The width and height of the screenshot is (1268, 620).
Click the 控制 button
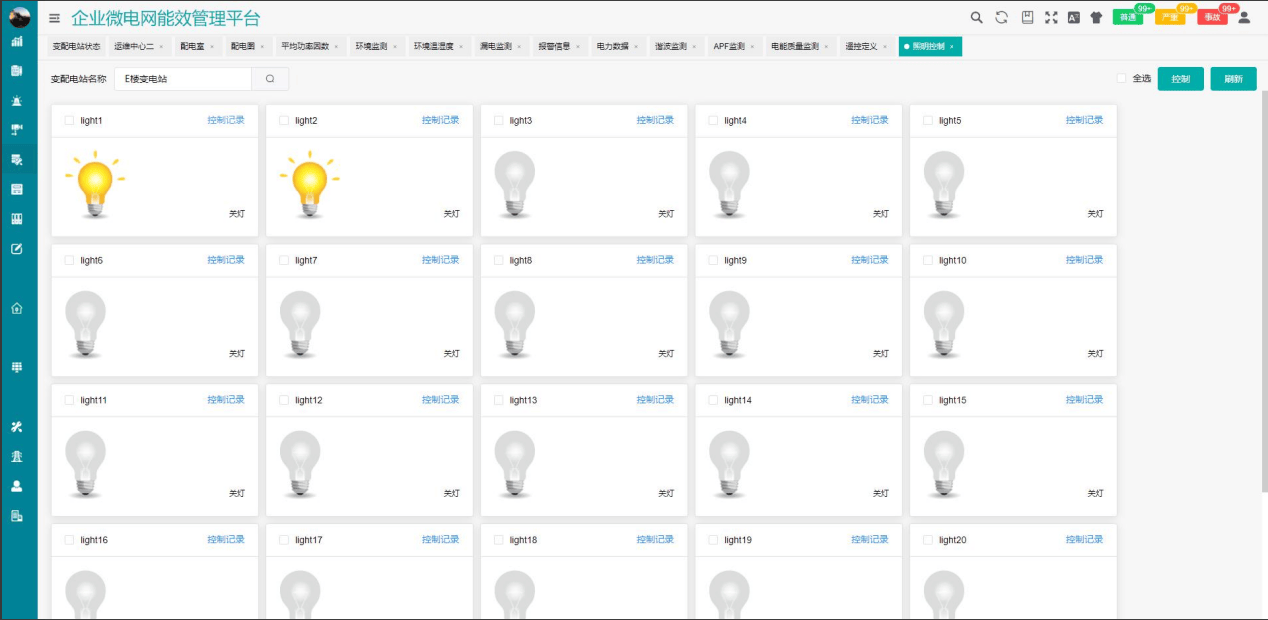coord(1180,79)
